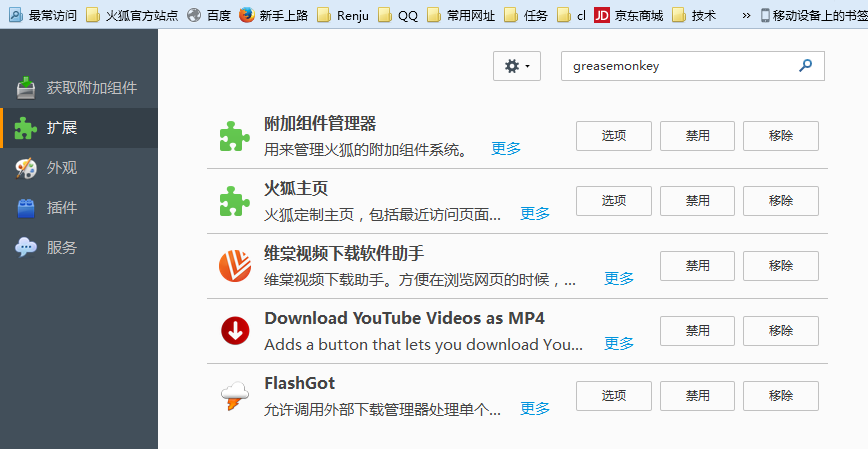Open the gear tools dropdown menu

click(517, 66)
